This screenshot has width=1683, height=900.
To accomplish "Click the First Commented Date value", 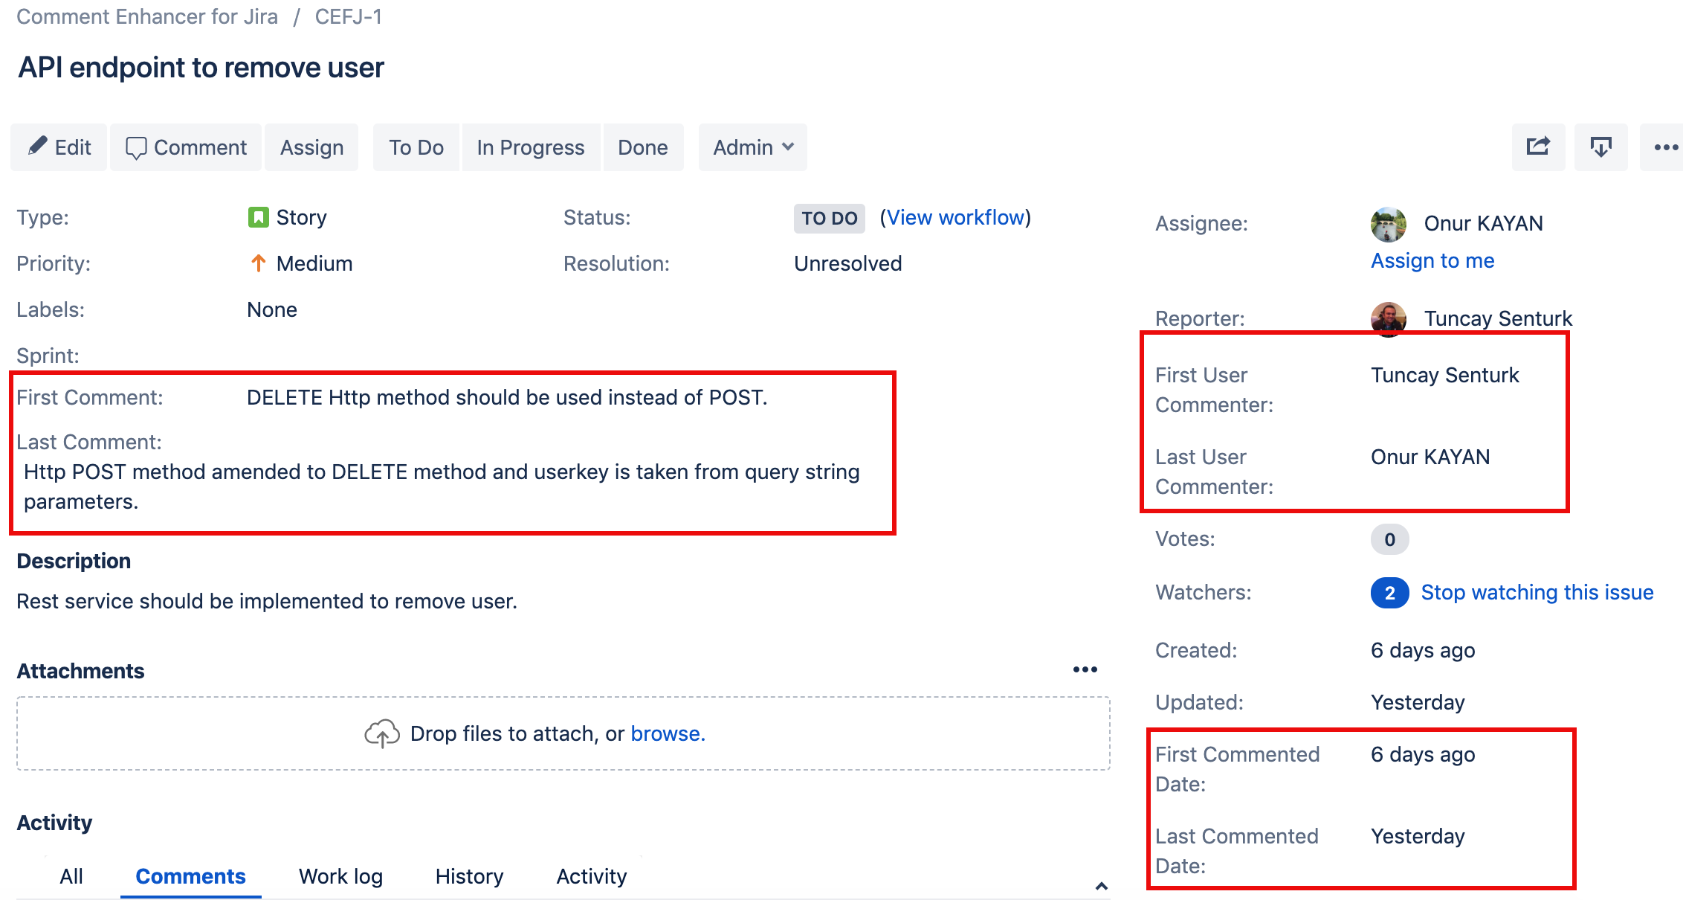I will point(1423,755).
